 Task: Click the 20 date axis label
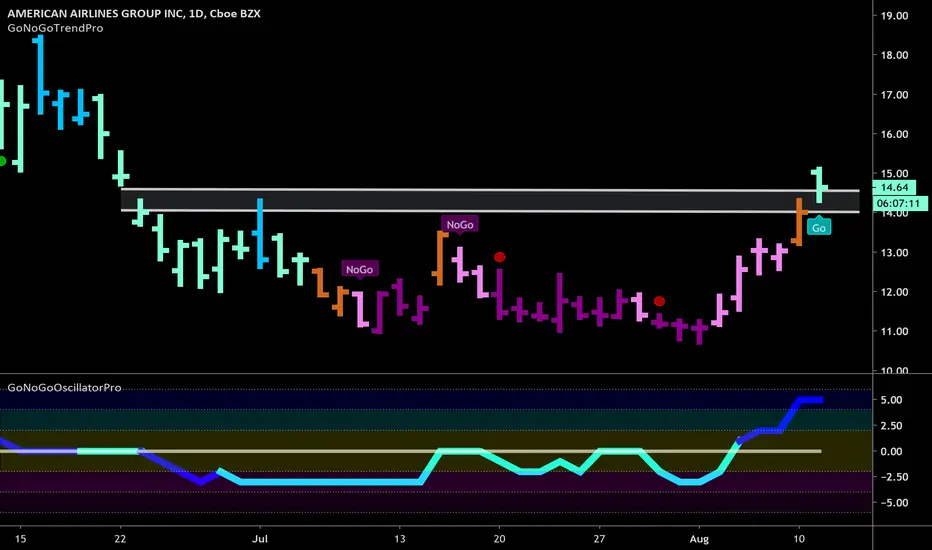499,539
